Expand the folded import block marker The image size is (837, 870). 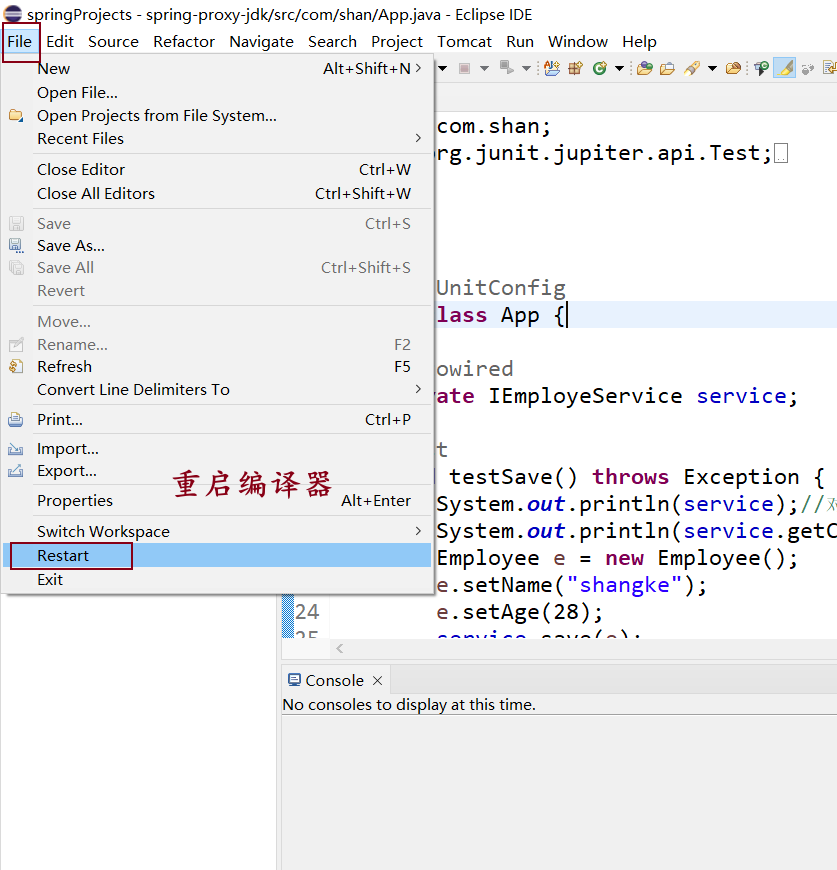(781, 153)
